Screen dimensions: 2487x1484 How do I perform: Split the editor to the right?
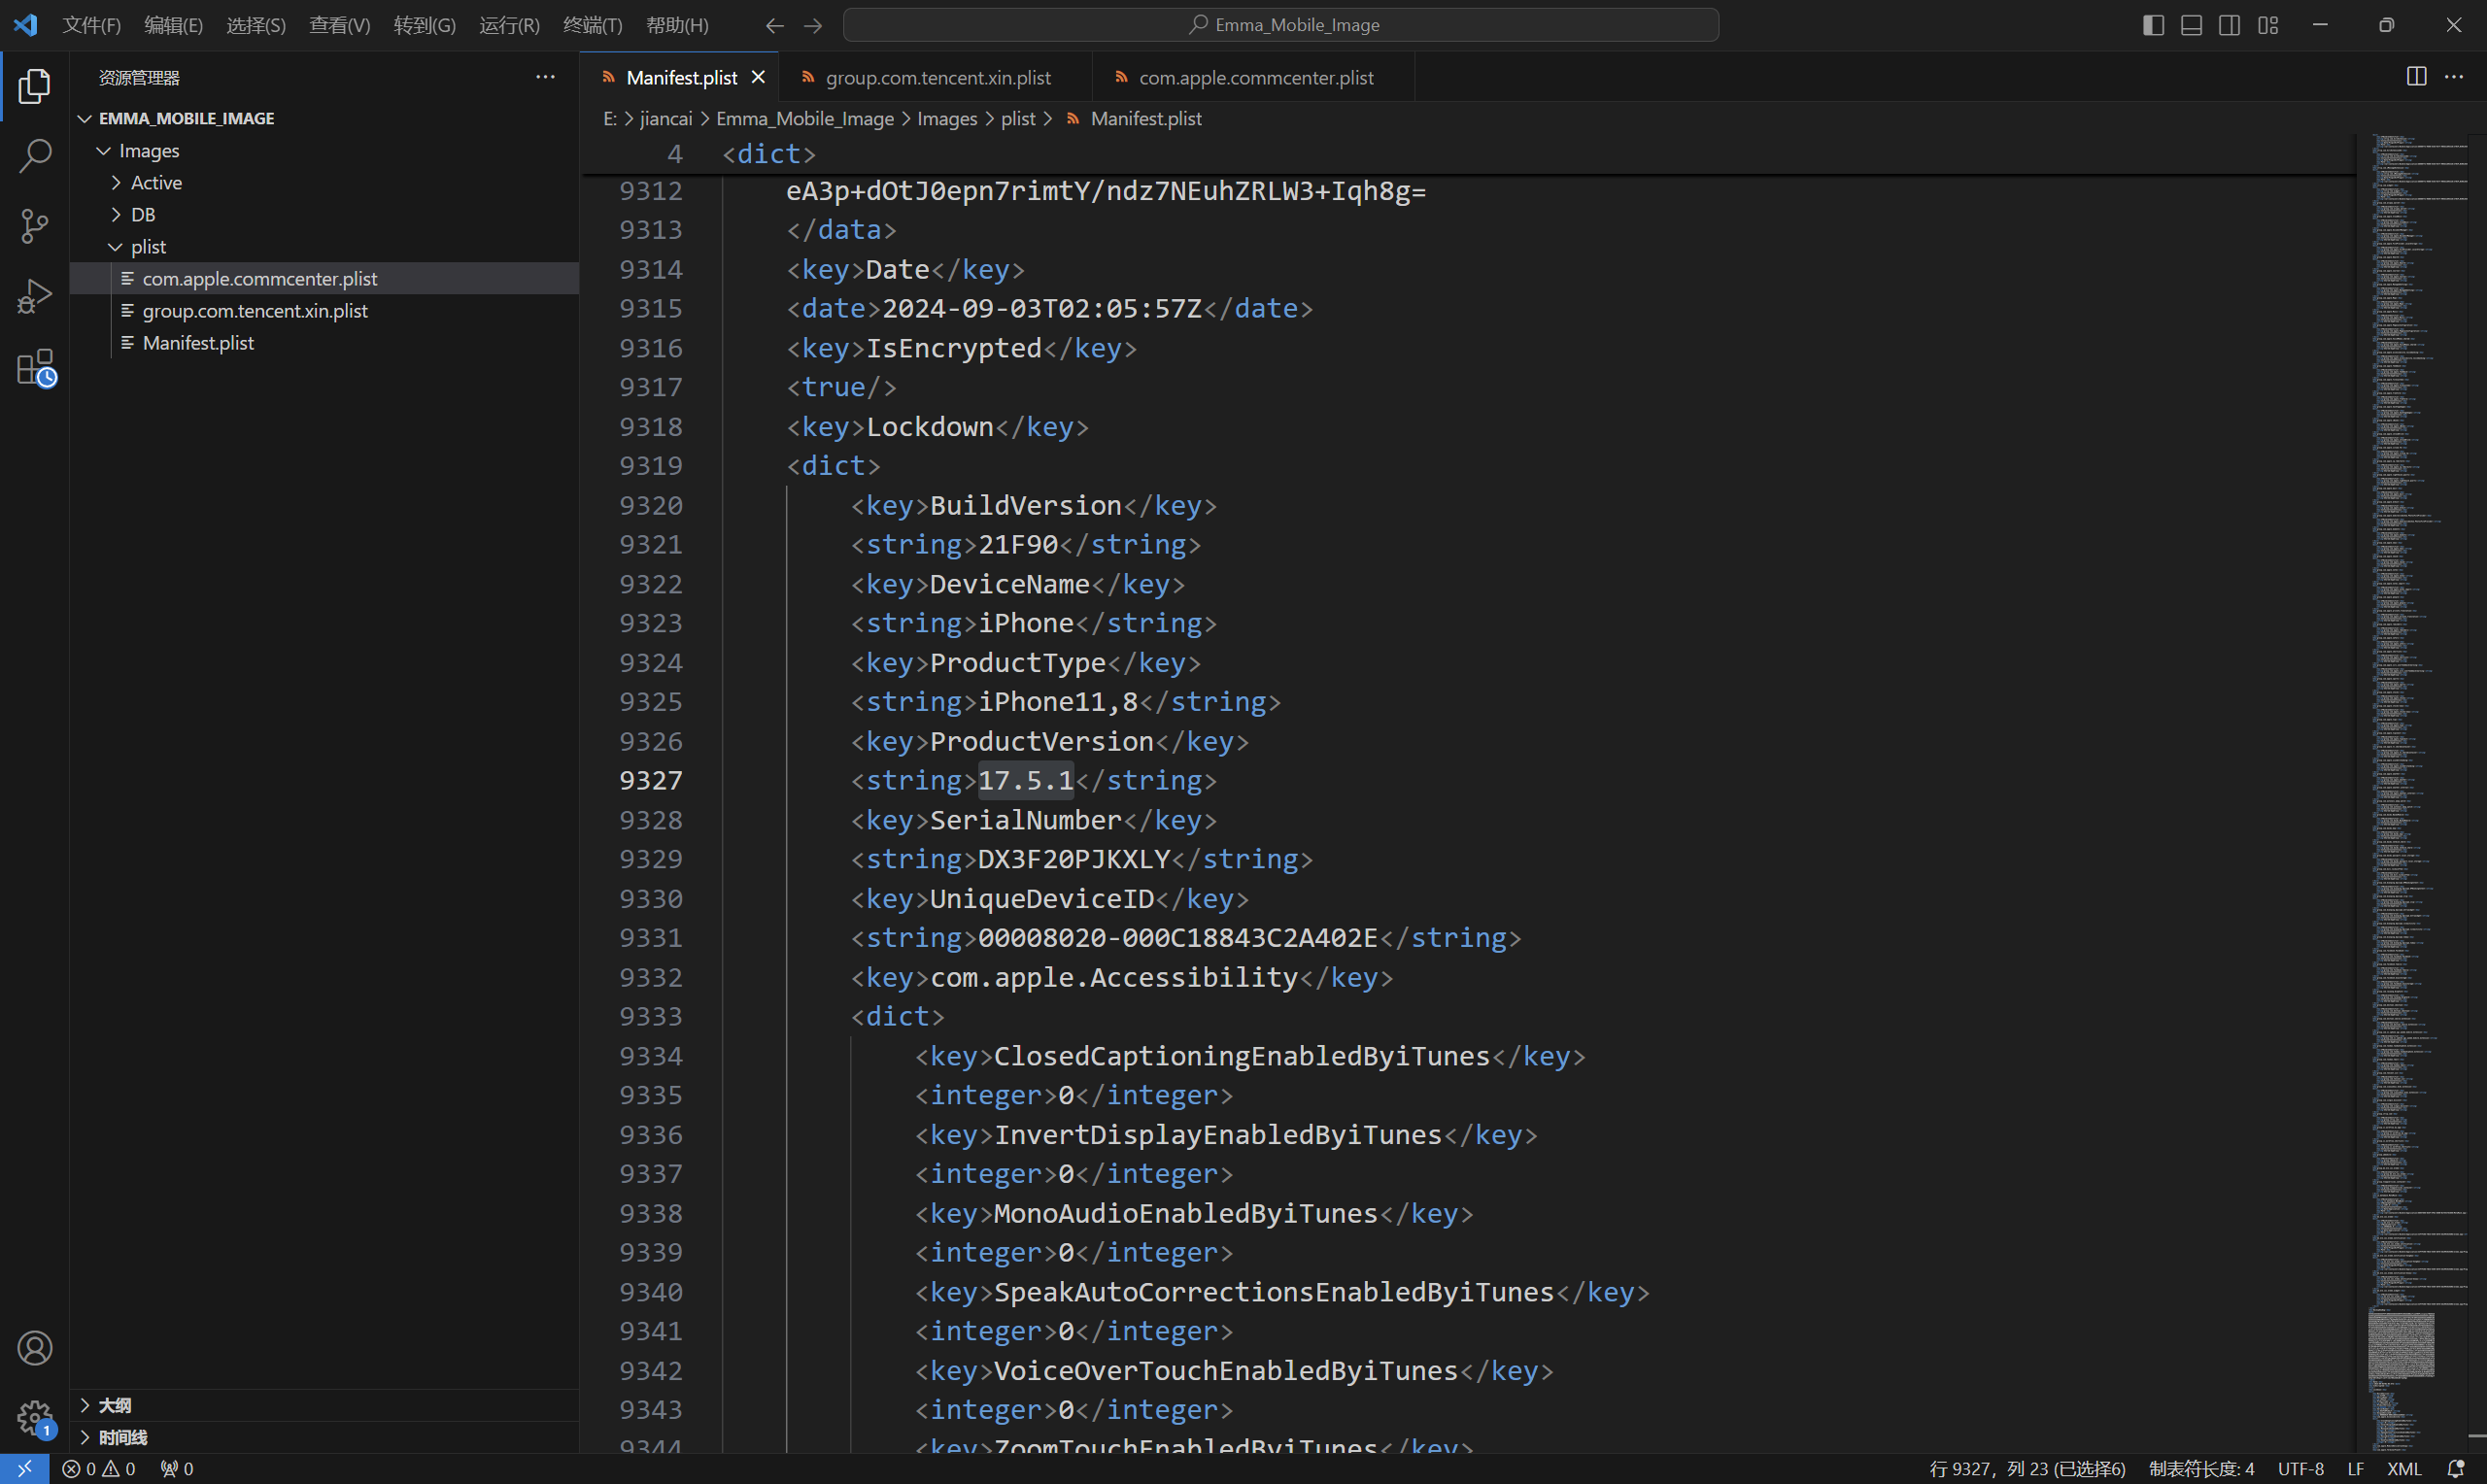coord(2416,77)
